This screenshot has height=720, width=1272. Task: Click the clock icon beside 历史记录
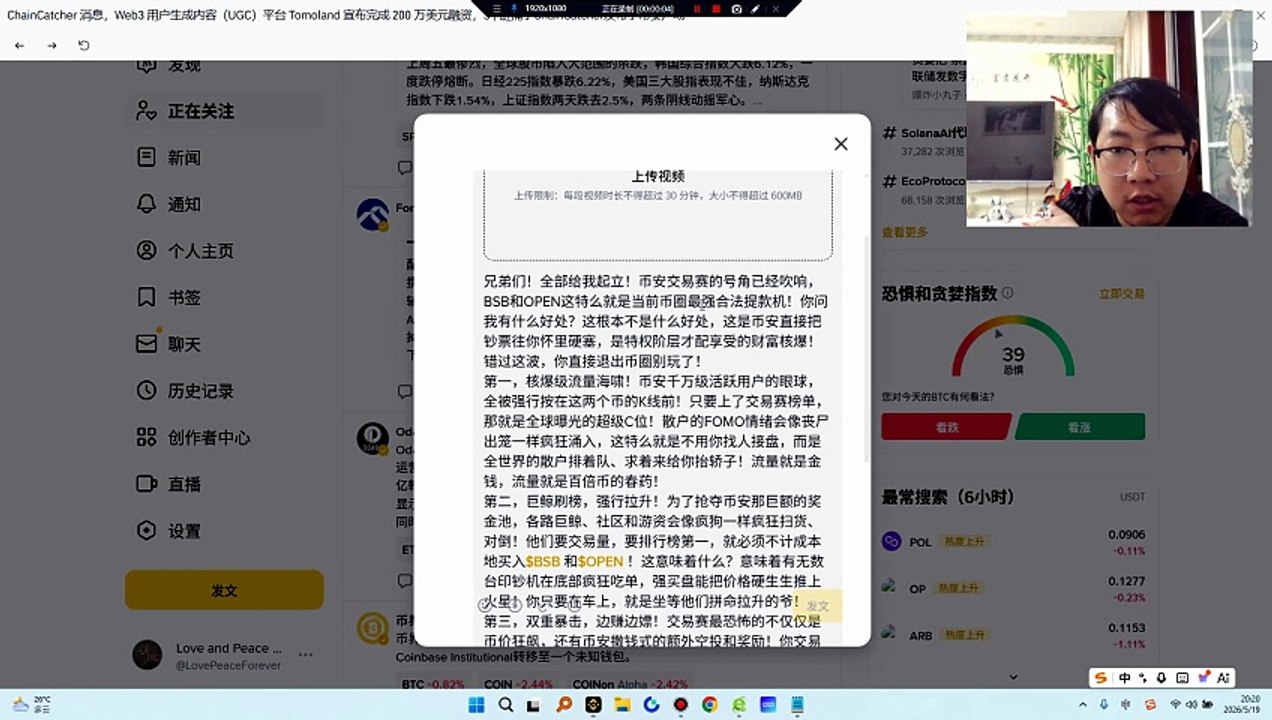(146, 391)
